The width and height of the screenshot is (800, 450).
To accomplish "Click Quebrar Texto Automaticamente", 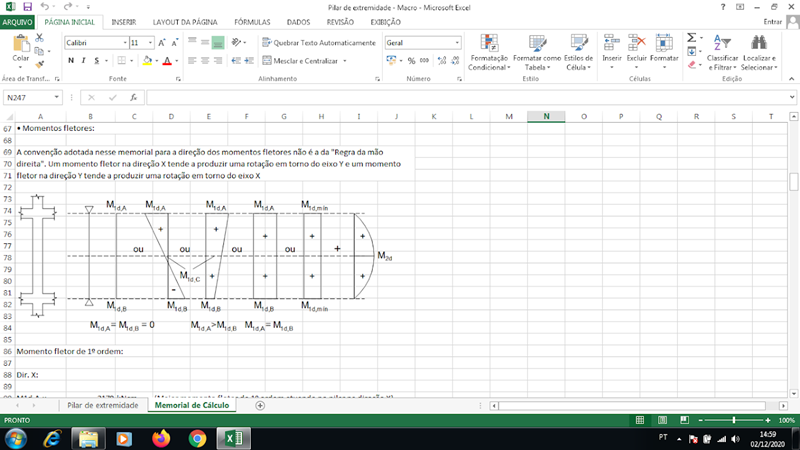I will point(319,43).
